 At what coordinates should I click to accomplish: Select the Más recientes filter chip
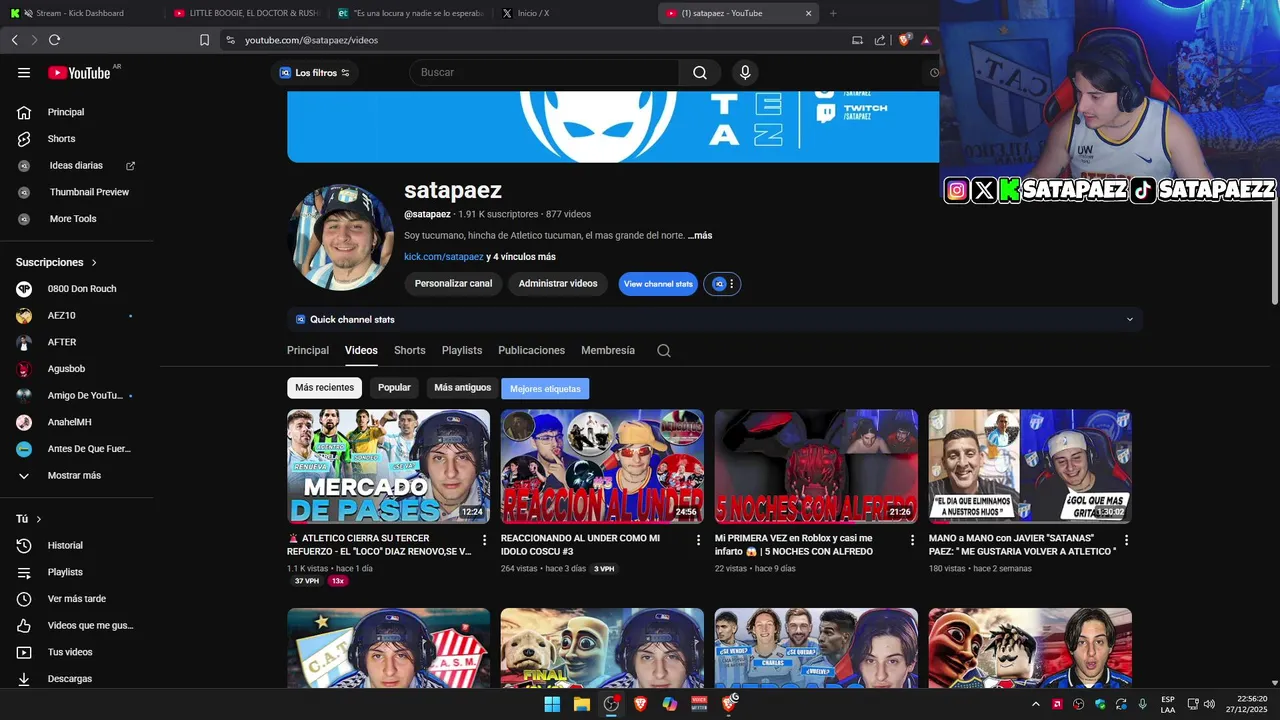click(324, 388)
